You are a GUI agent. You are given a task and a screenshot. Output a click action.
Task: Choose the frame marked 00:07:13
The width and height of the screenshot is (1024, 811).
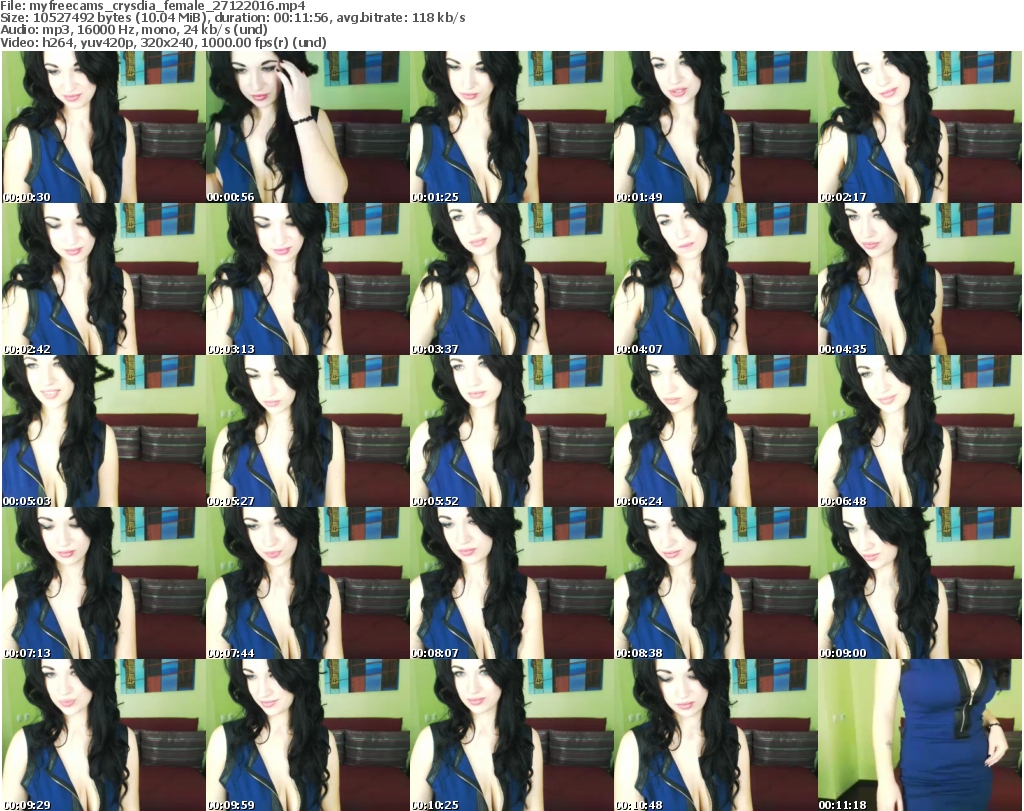(104, 583)
